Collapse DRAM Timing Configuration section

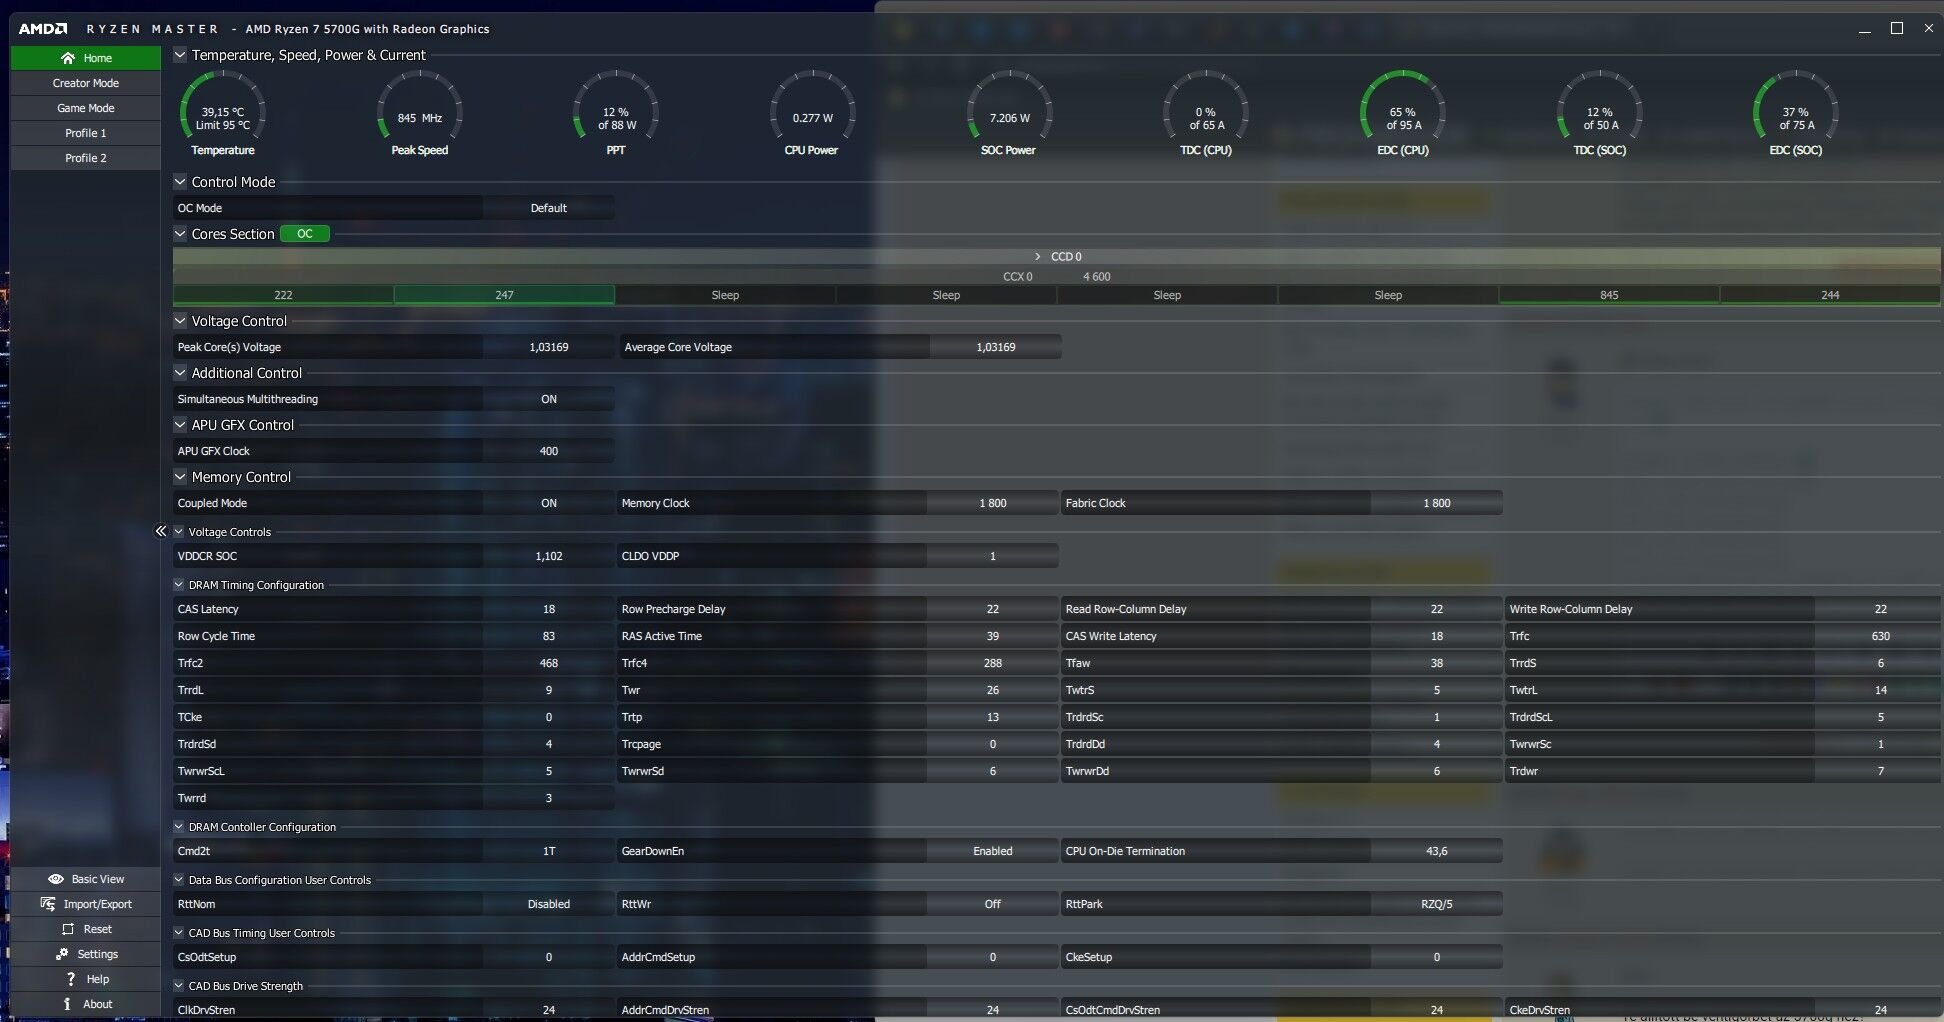(x=179, y=585)
